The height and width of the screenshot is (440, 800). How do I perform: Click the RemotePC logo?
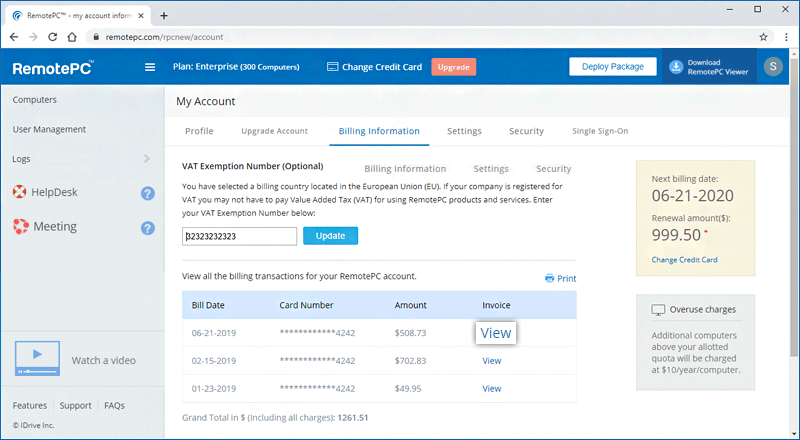pyautogui.click(x=53, y=67)
